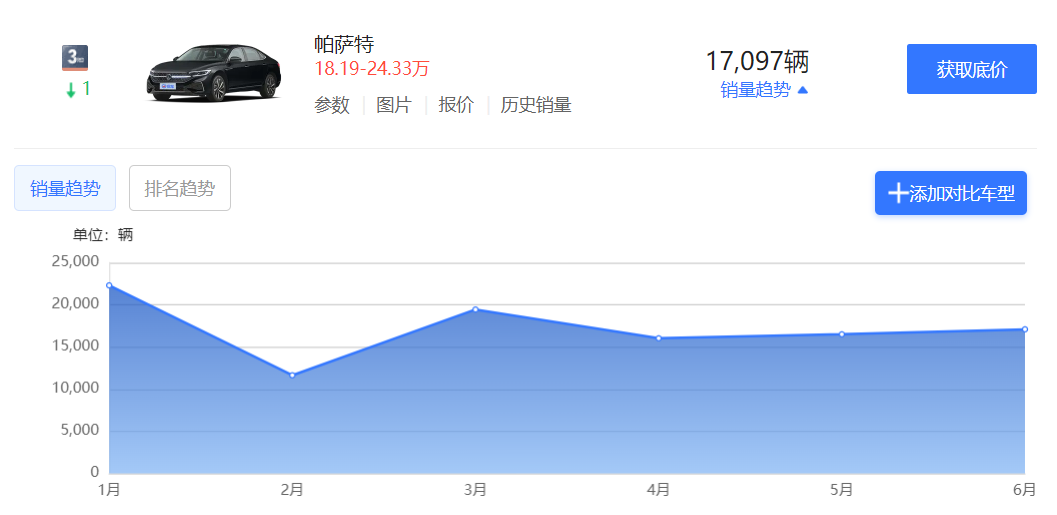Open the 图片 pictures link
The height and width of the screenshot is (515, 1057).
point(394,105)
